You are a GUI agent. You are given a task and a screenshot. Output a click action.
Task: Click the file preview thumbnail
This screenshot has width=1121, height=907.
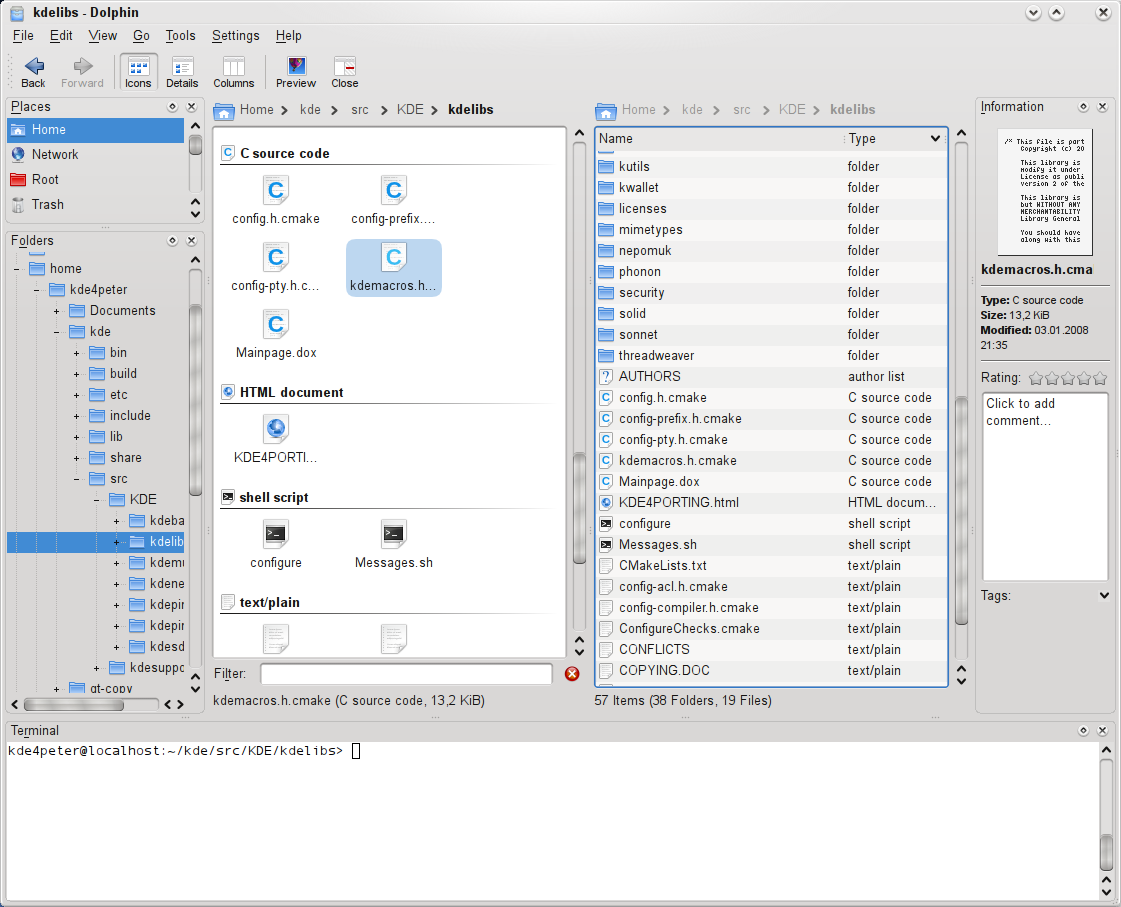[x=1045, y=192]
